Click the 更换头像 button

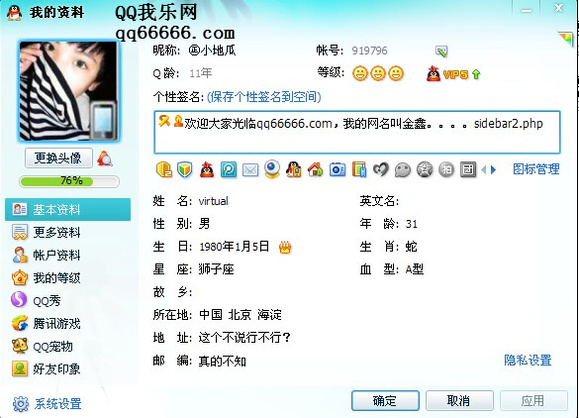(58, 158)
